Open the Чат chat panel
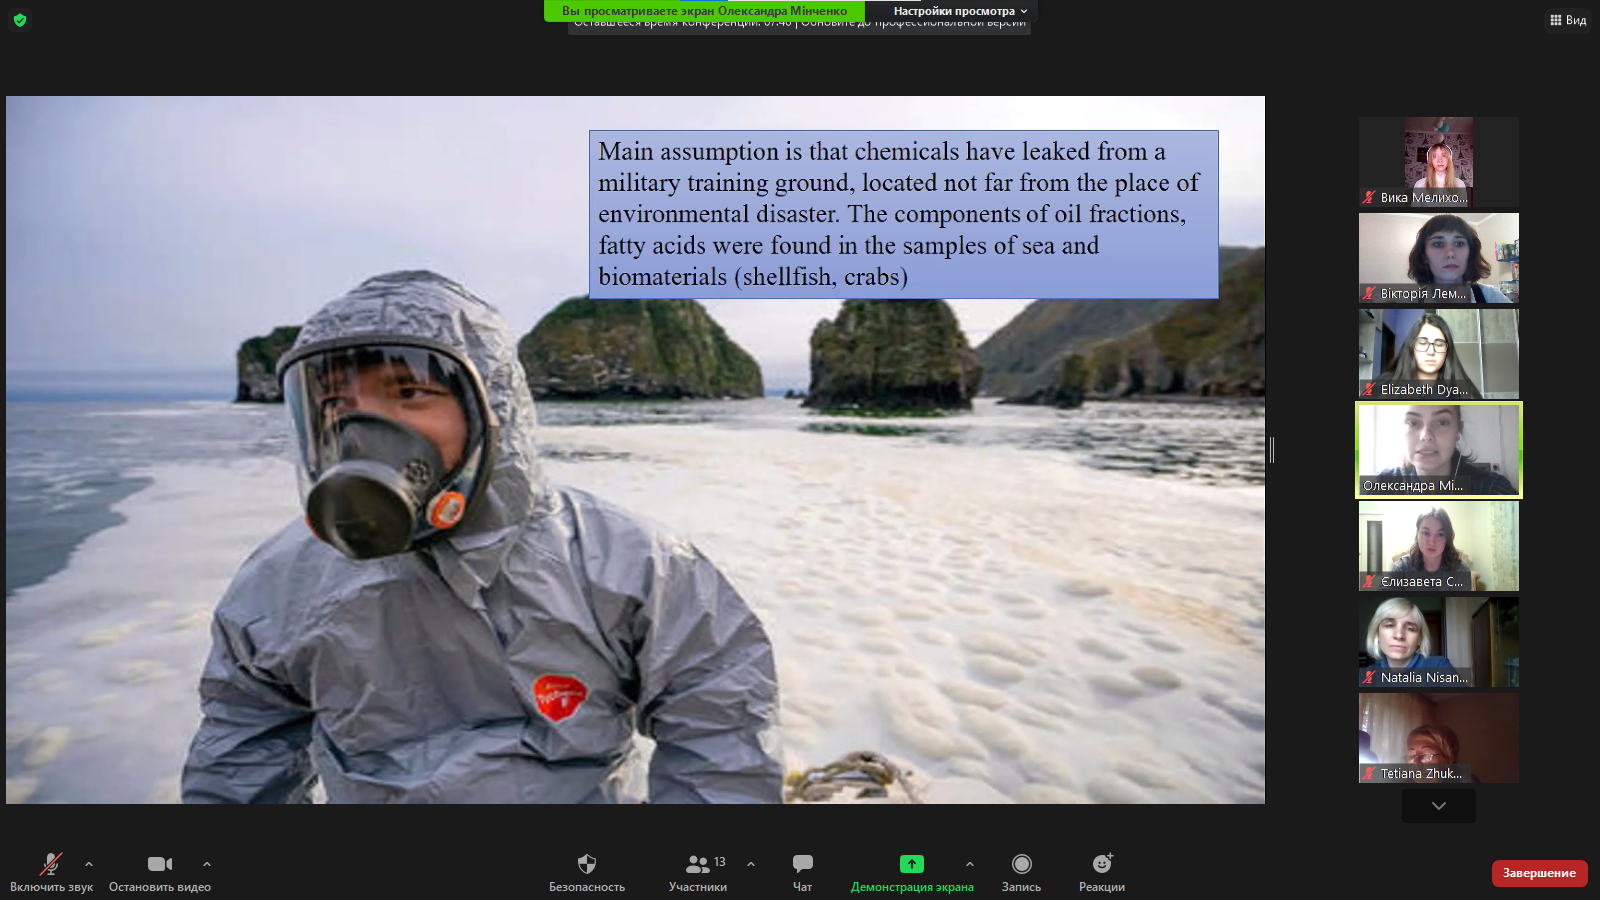This screenshot has height=900, width=1600. (802, 872)
